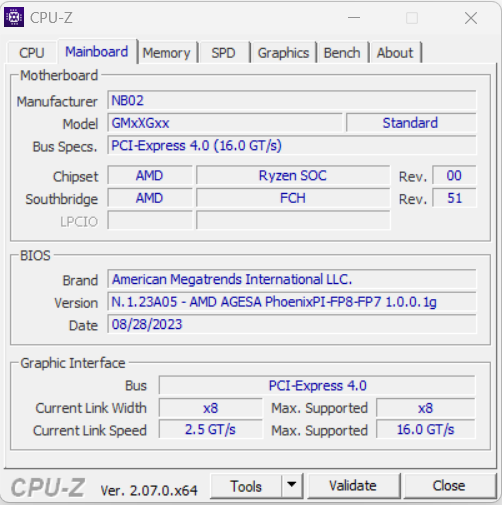Click the Max. Supported link width x8 value
This screenshot has width=502, height=505.
[x=426, y=408]
